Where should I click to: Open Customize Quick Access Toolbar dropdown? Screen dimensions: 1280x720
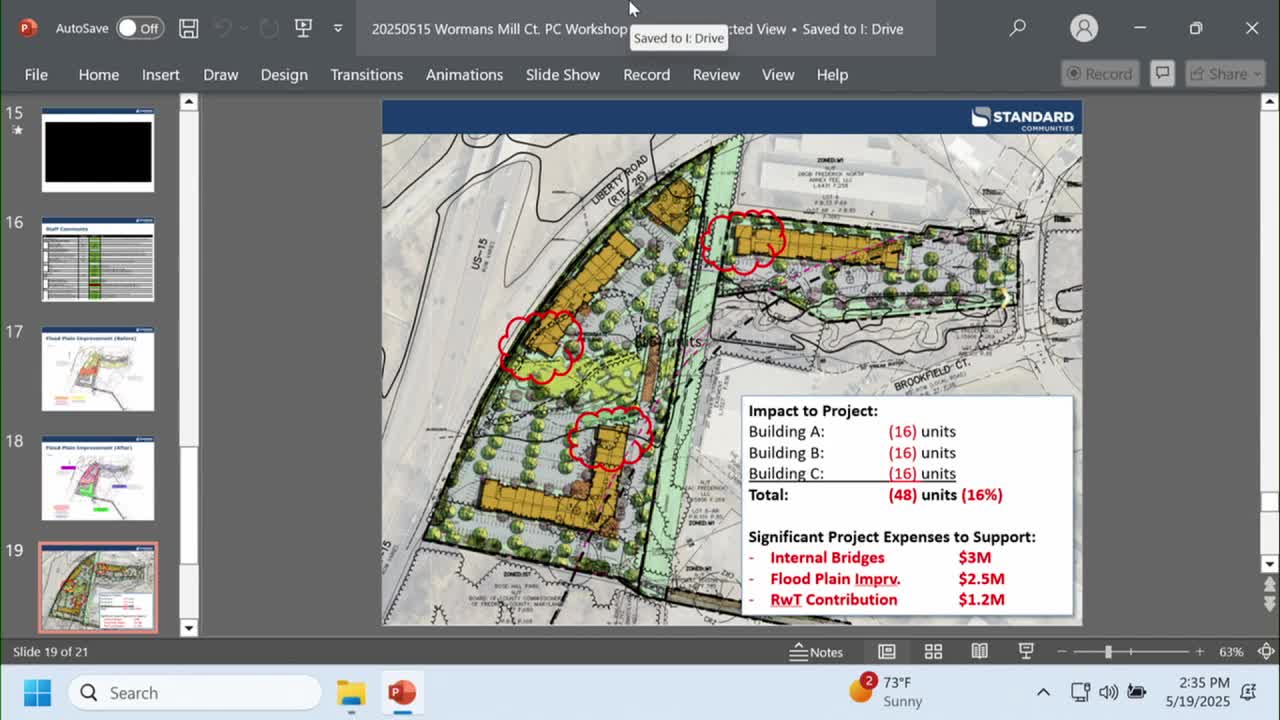tap(338, 28)
